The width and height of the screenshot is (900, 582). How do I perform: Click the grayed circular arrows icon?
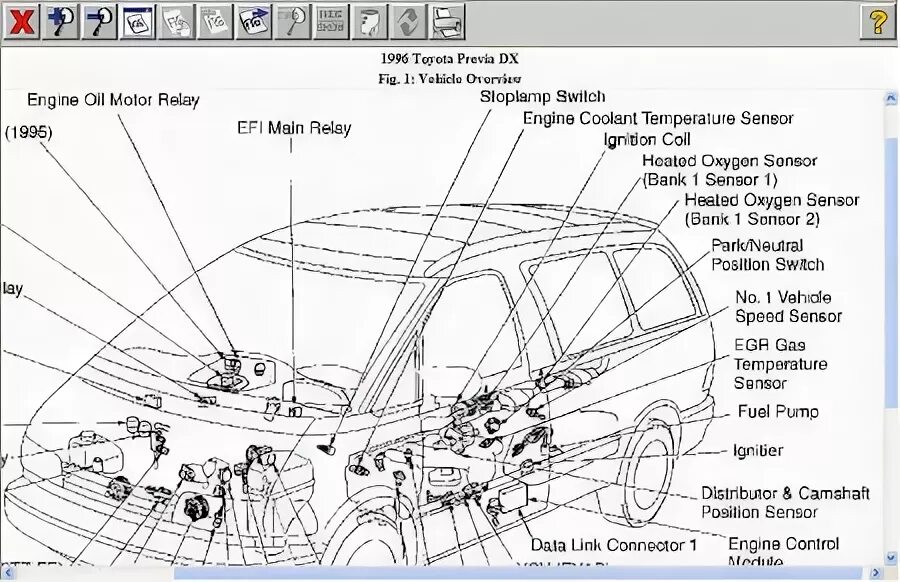point(408,22)
